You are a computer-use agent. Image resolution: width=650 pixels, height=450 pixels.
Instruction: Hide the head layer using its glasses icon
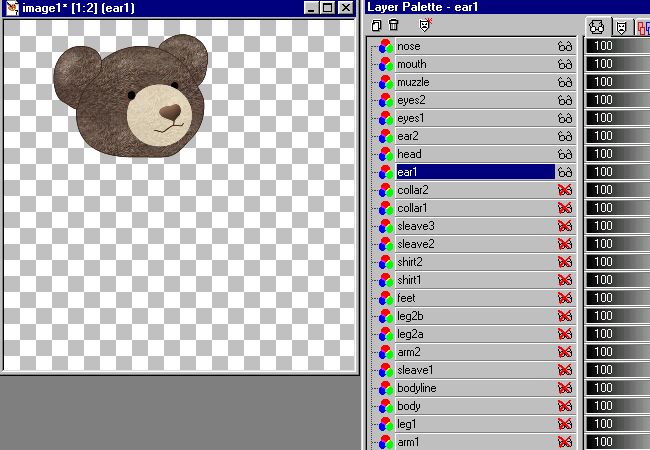(x=565, y=154)
